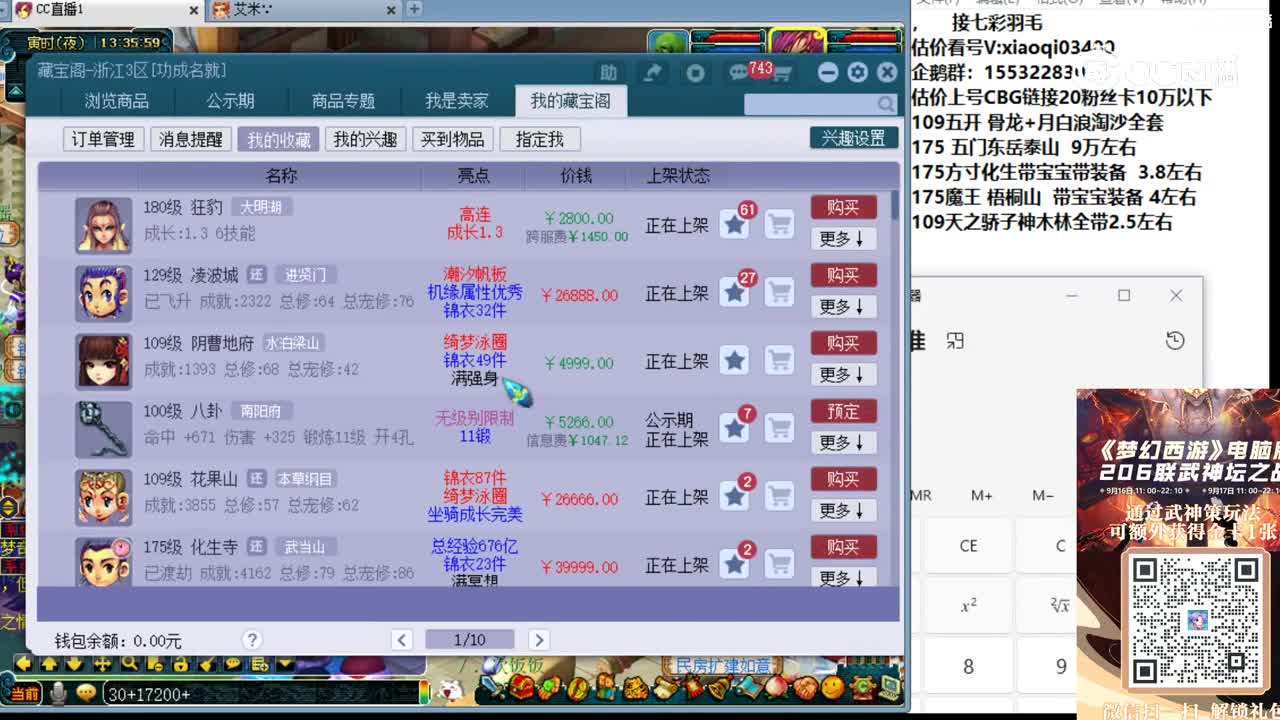Add 180级 狂豹 to cart icon
This screenshot has width=1280, height=720.
click(x=780, y=225)
